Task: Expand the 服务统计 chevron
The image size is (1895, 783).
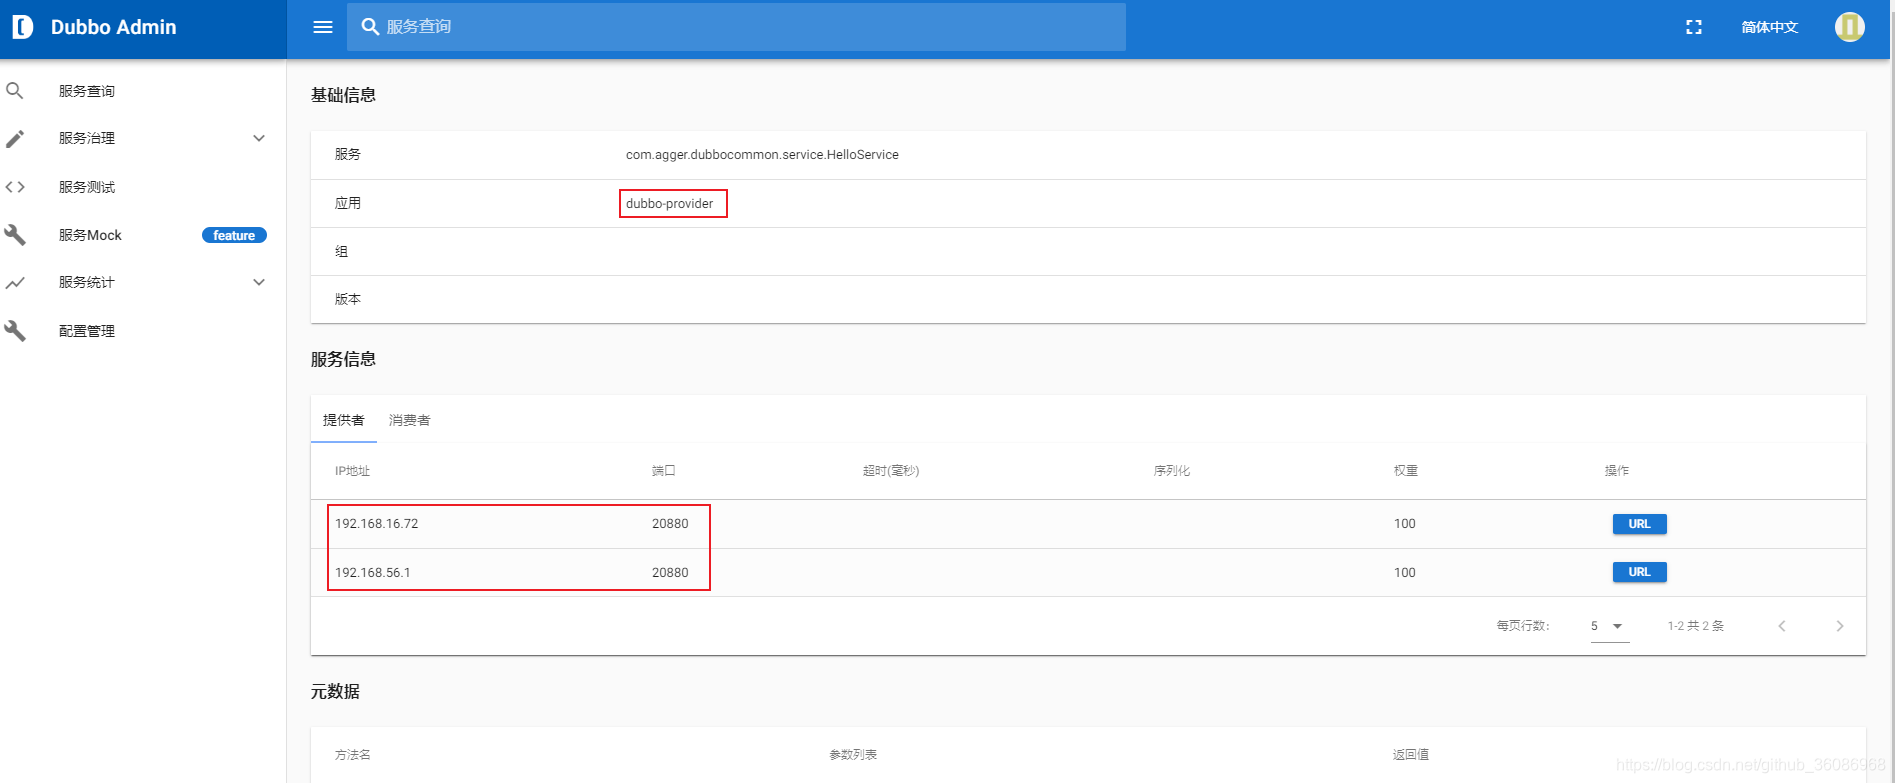Action: (x=259, y=282)
